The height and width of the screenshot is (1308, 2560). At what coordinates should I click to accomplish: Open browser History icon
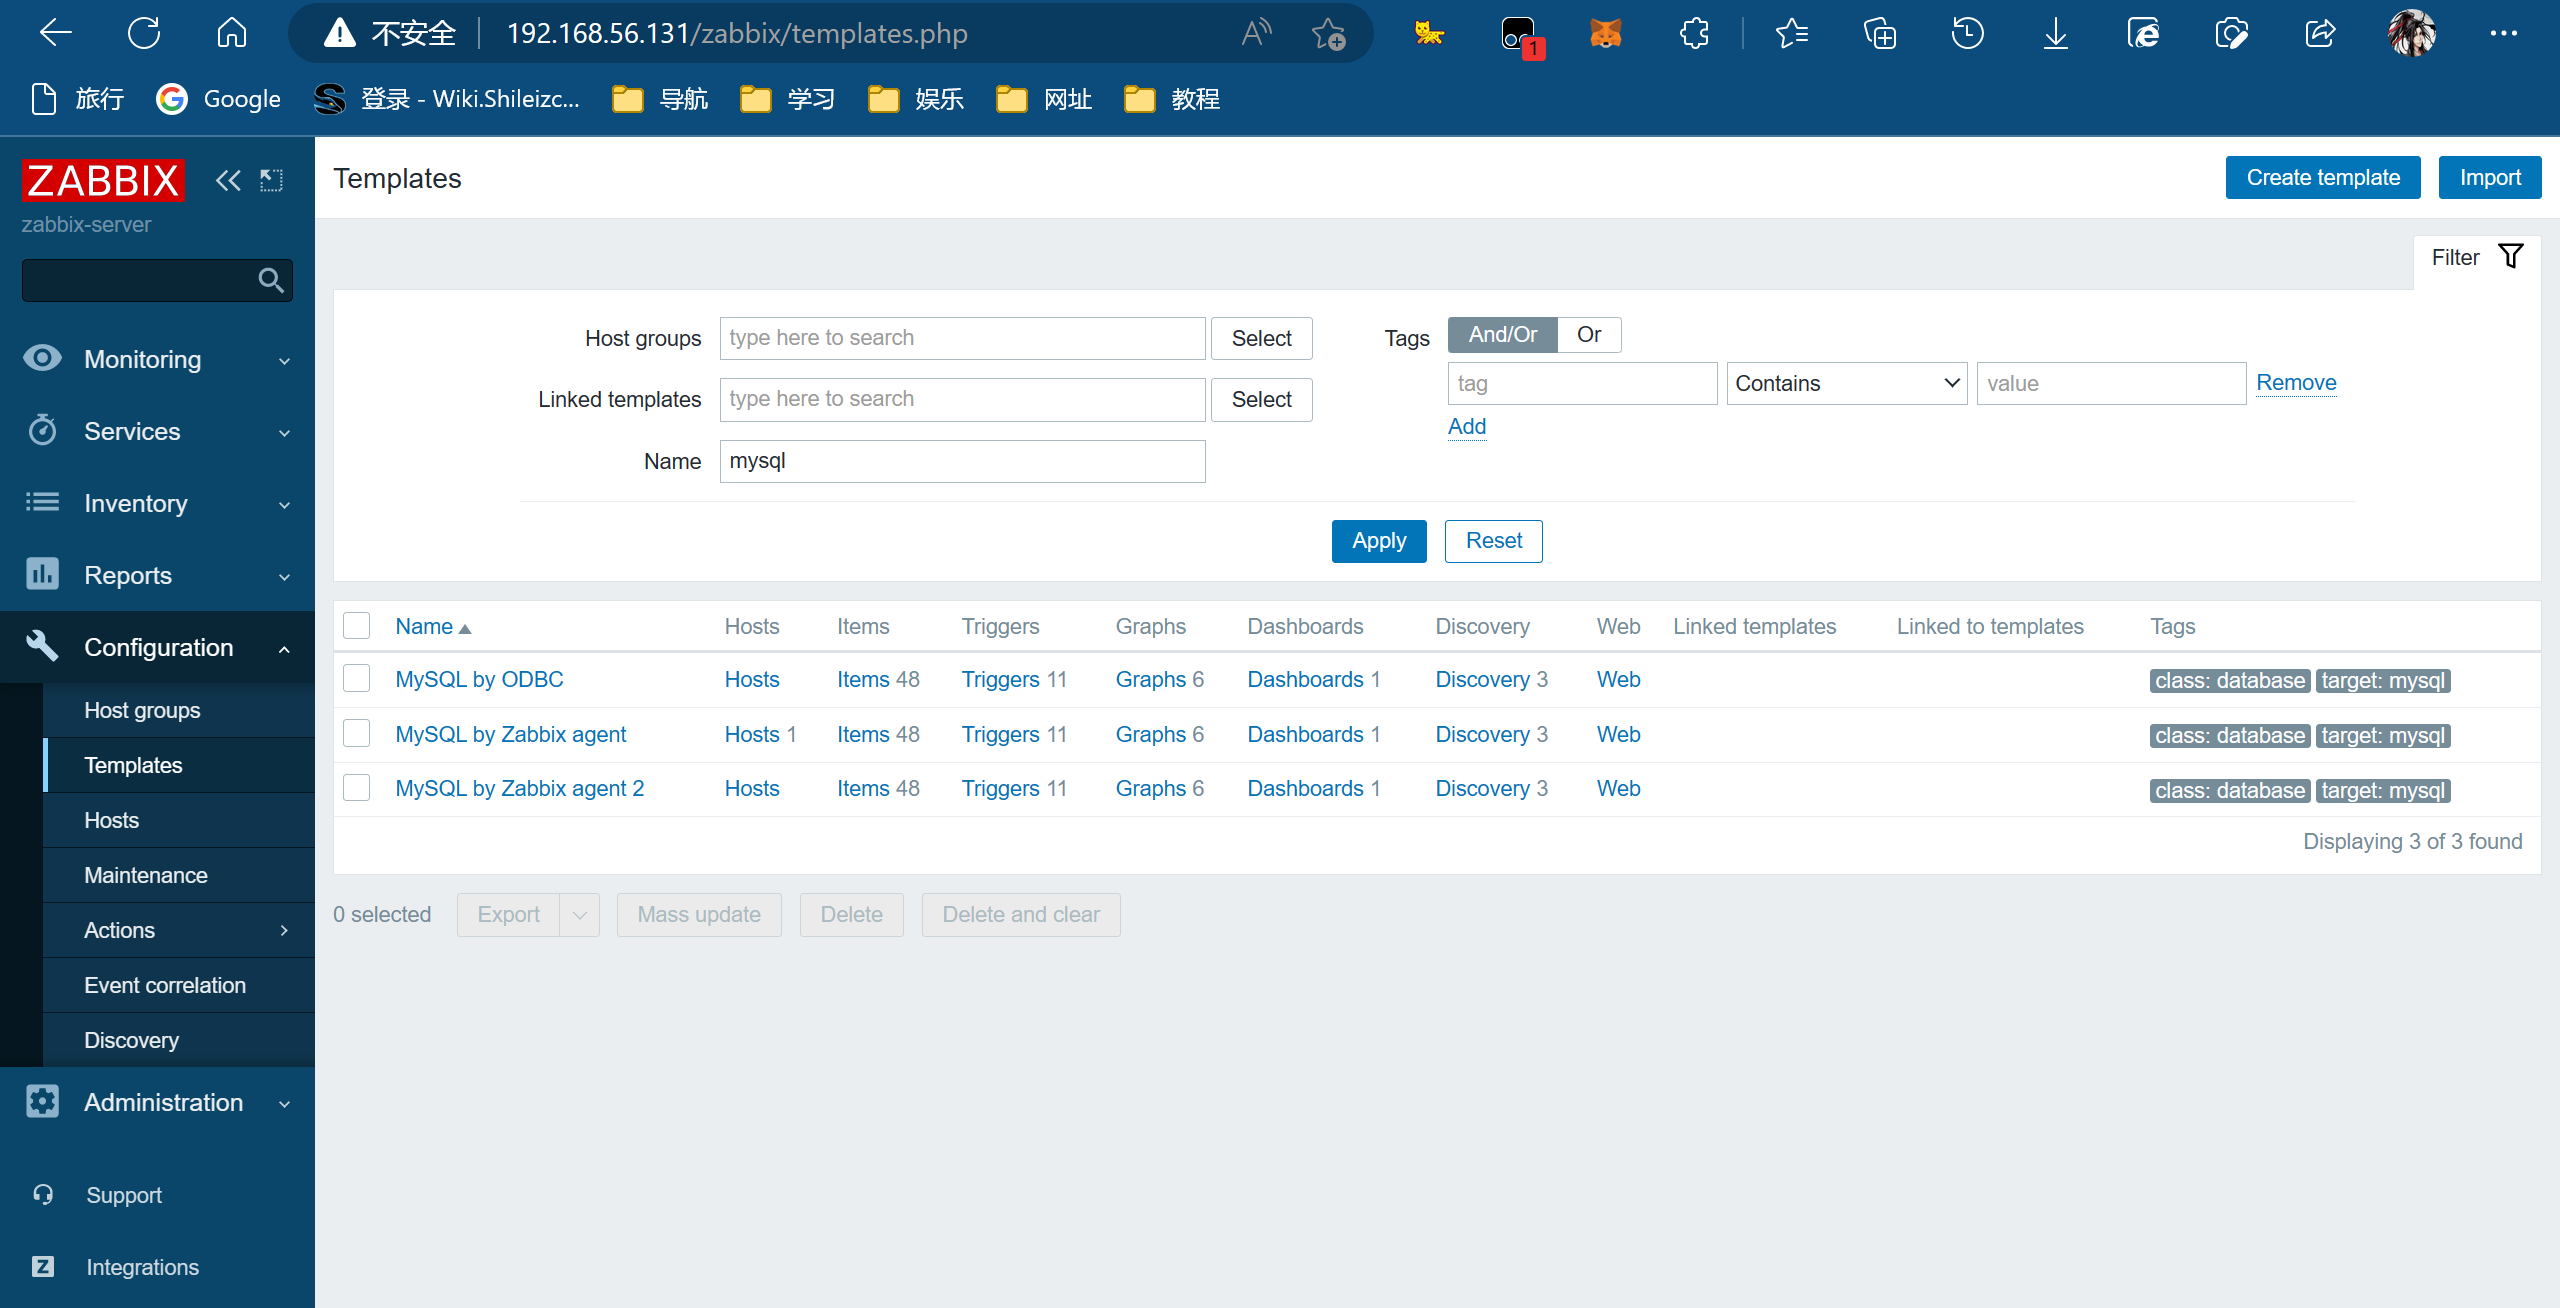point(1967,33)
